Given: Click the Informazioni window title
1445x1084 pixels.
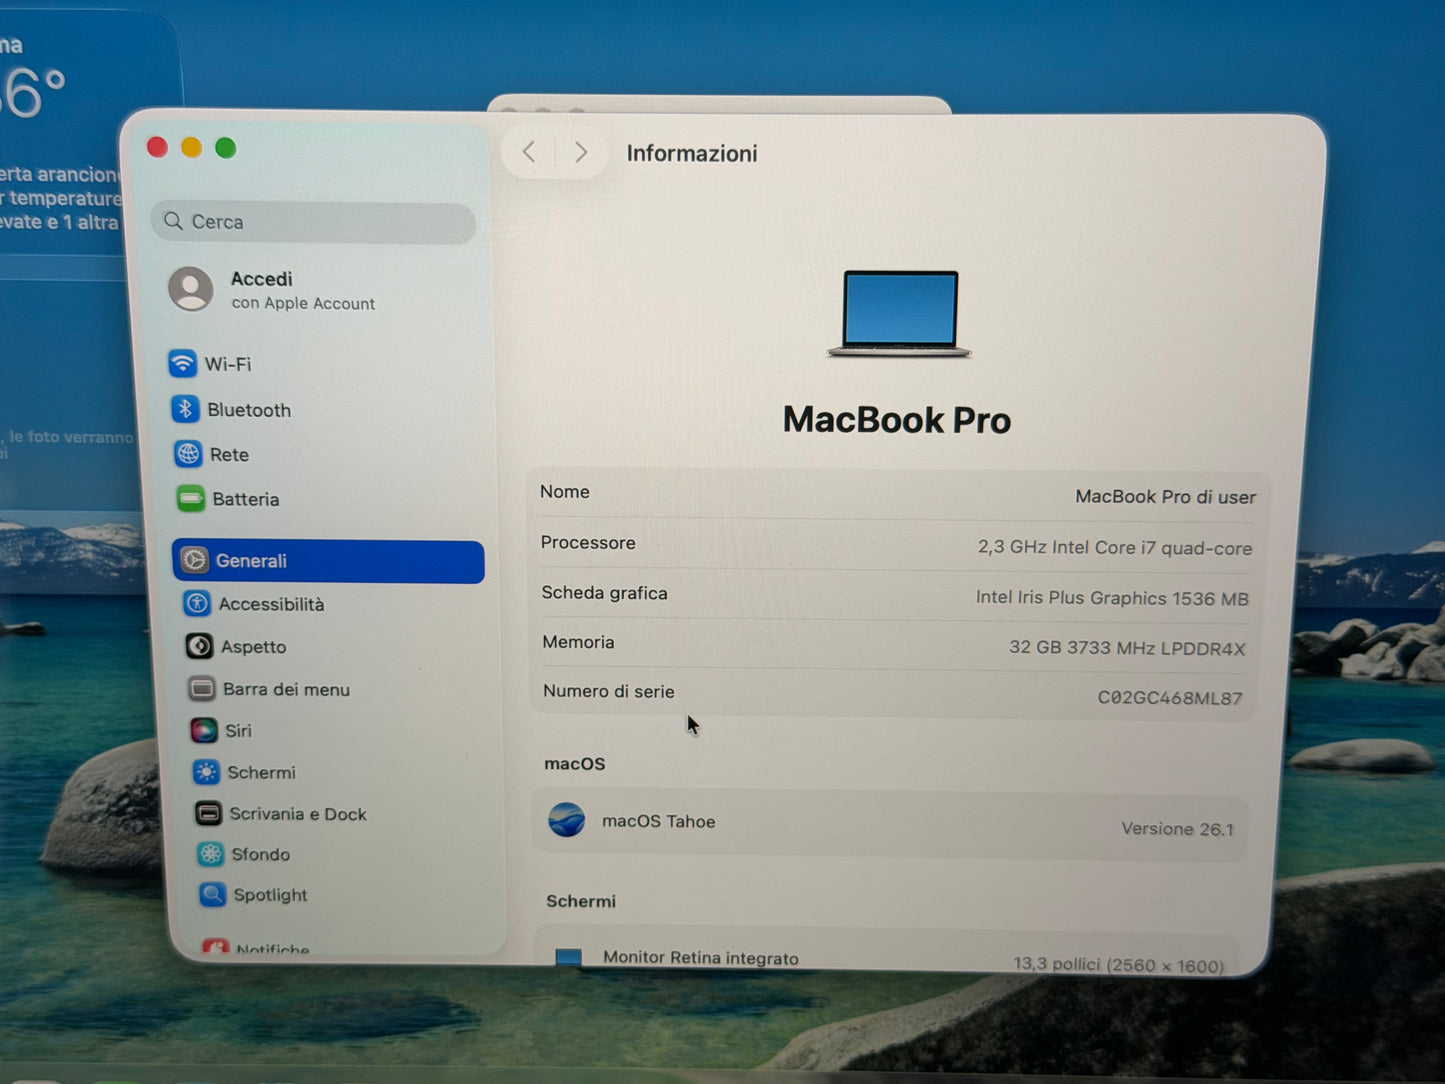Looking at the screenshot, I should tap(692, 153).
